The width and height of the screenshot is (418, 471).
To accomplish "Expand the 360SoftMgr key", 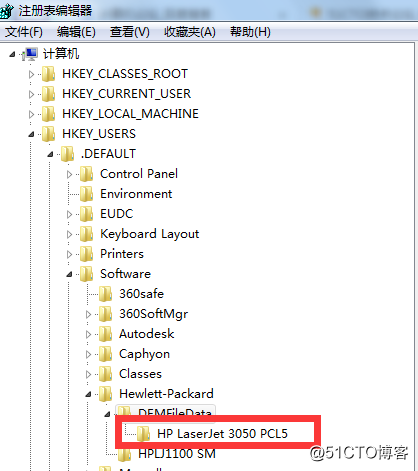I will pyautogui.click(x=88, y=314).
